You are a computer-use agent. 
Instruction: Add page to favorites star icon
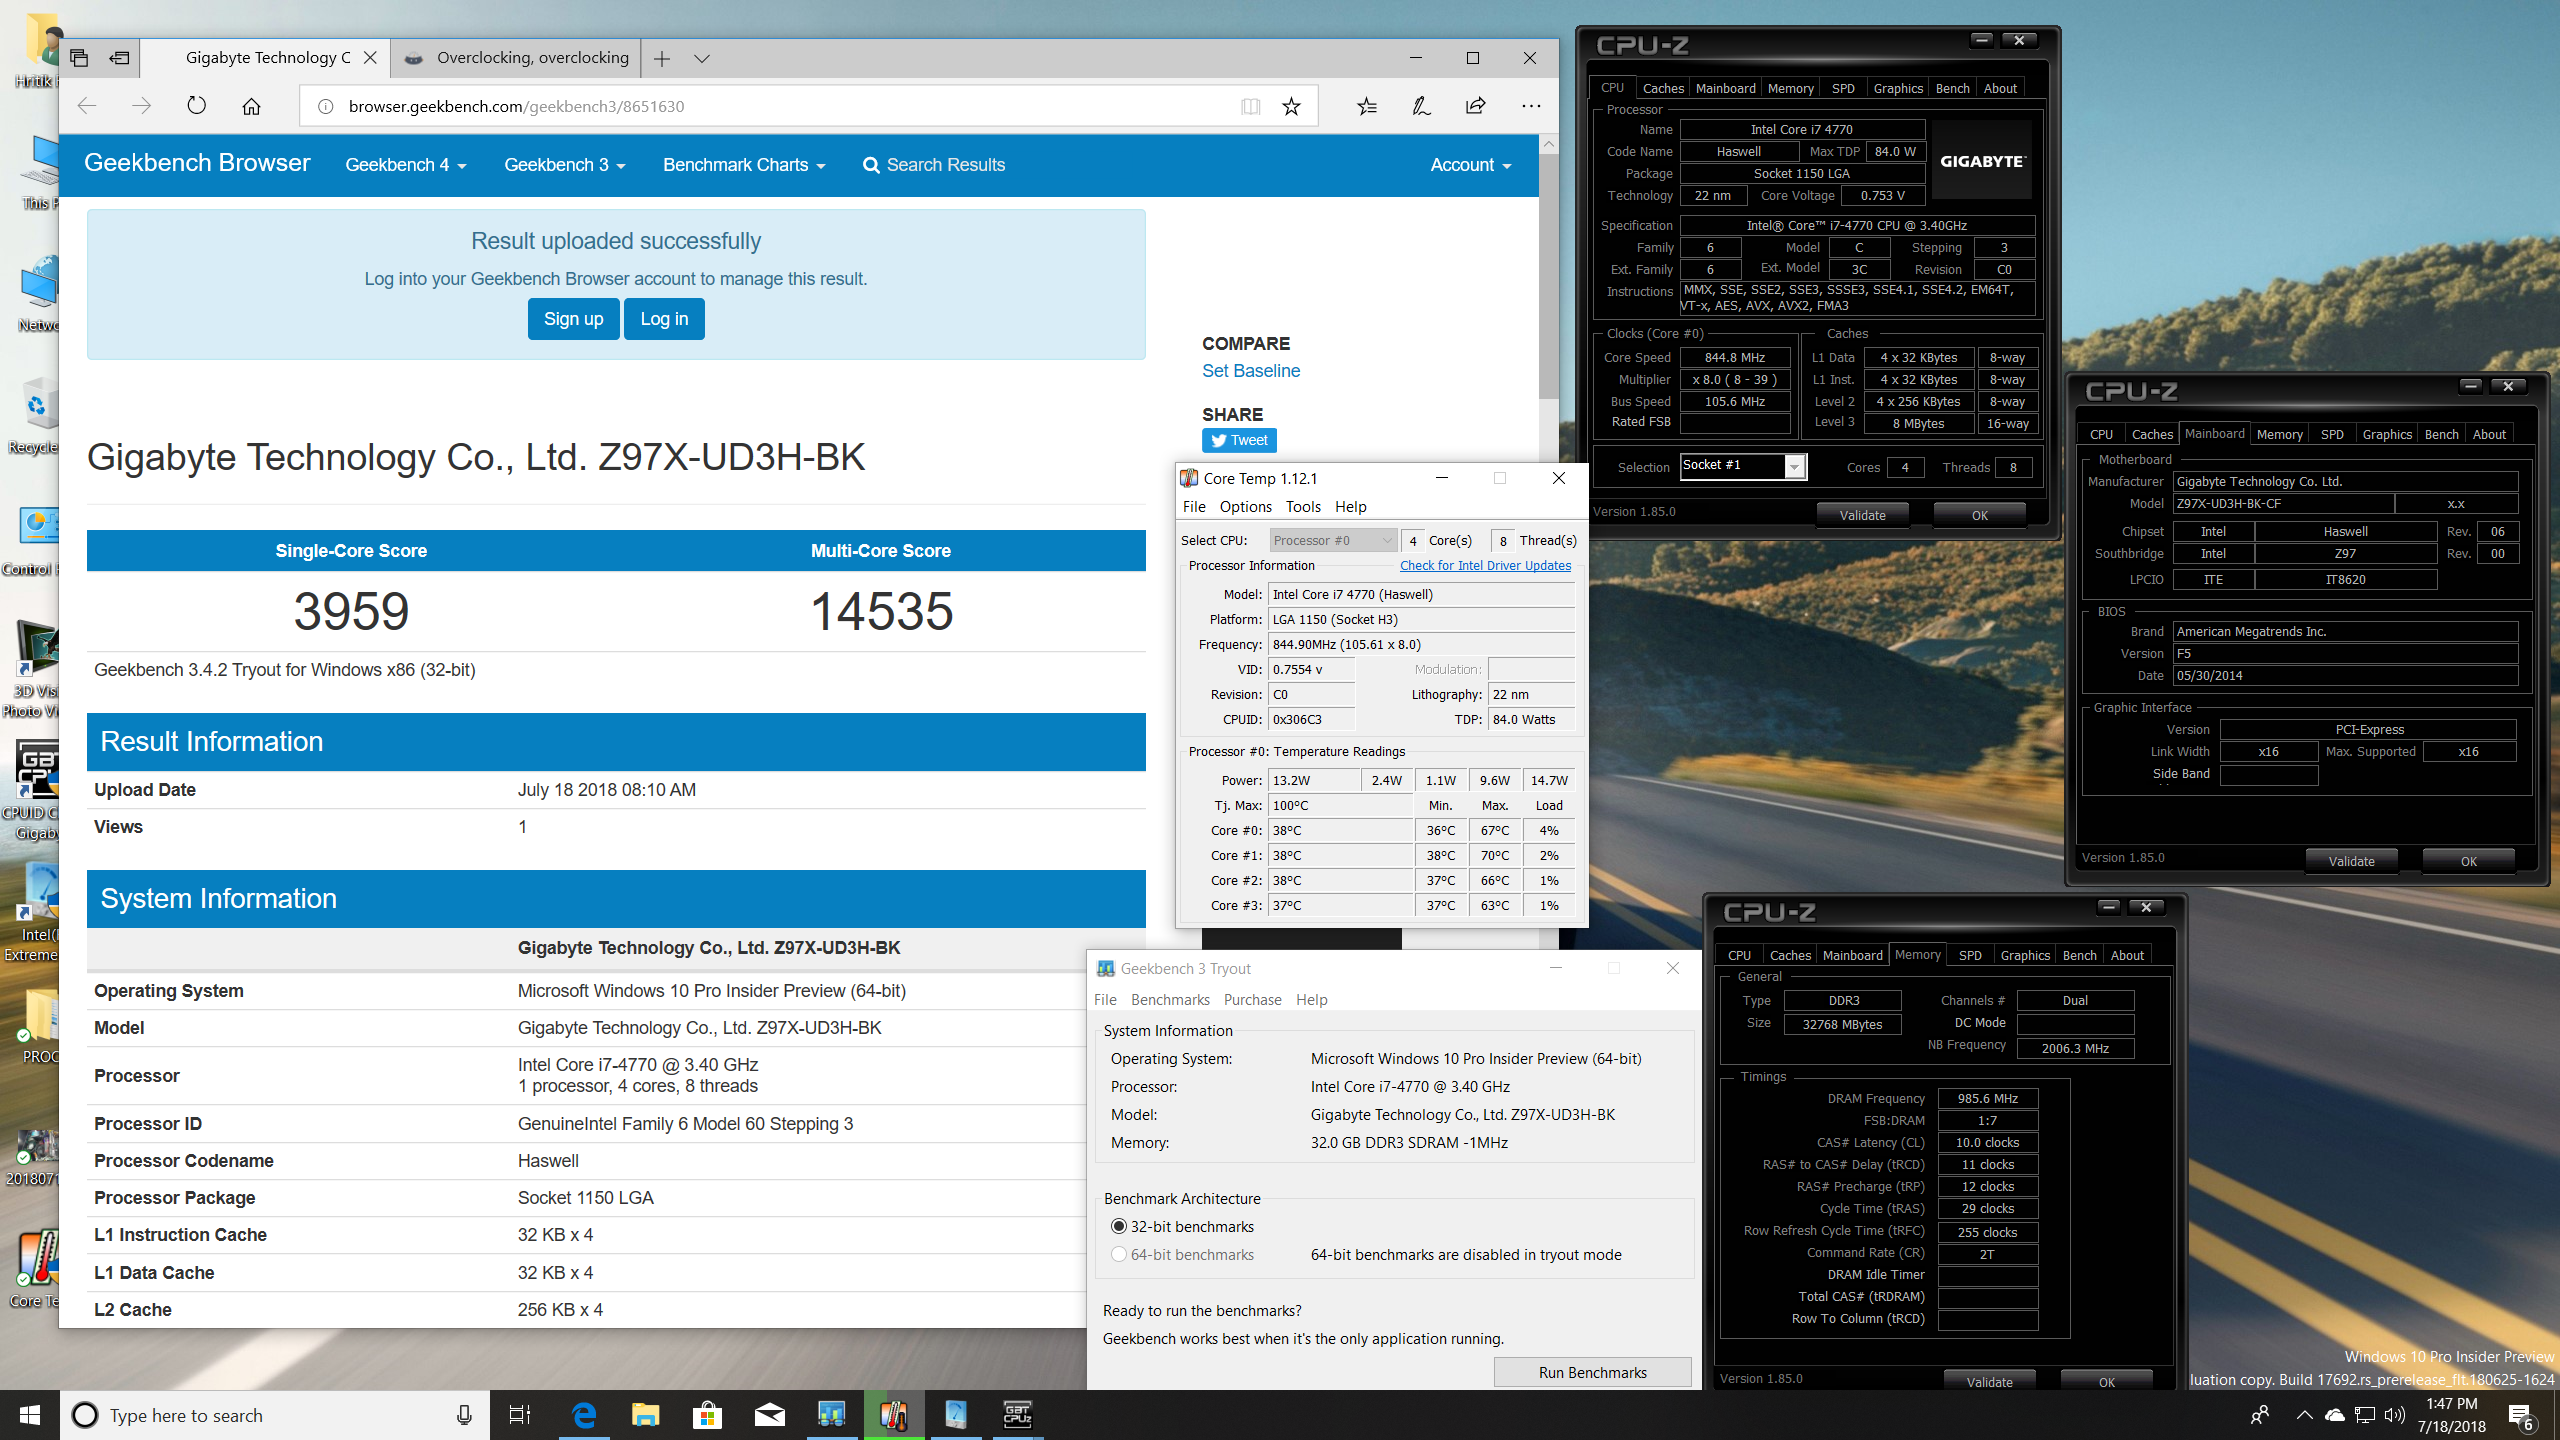coord(1291,106)
